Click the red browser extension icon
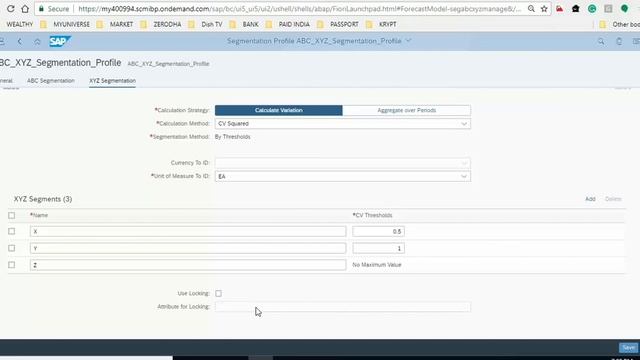 point(560,9)
